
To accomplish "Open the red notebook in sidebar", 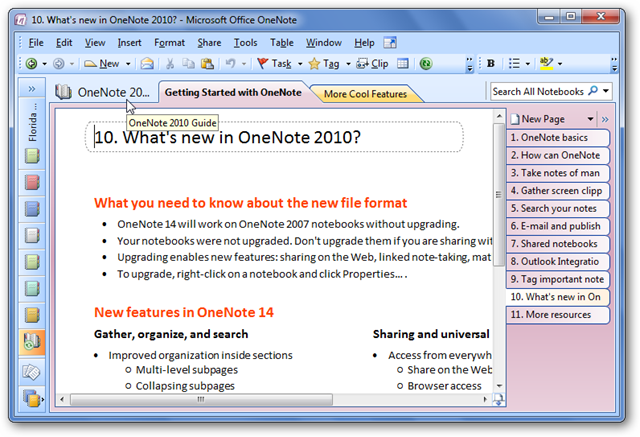I will 32,182.
